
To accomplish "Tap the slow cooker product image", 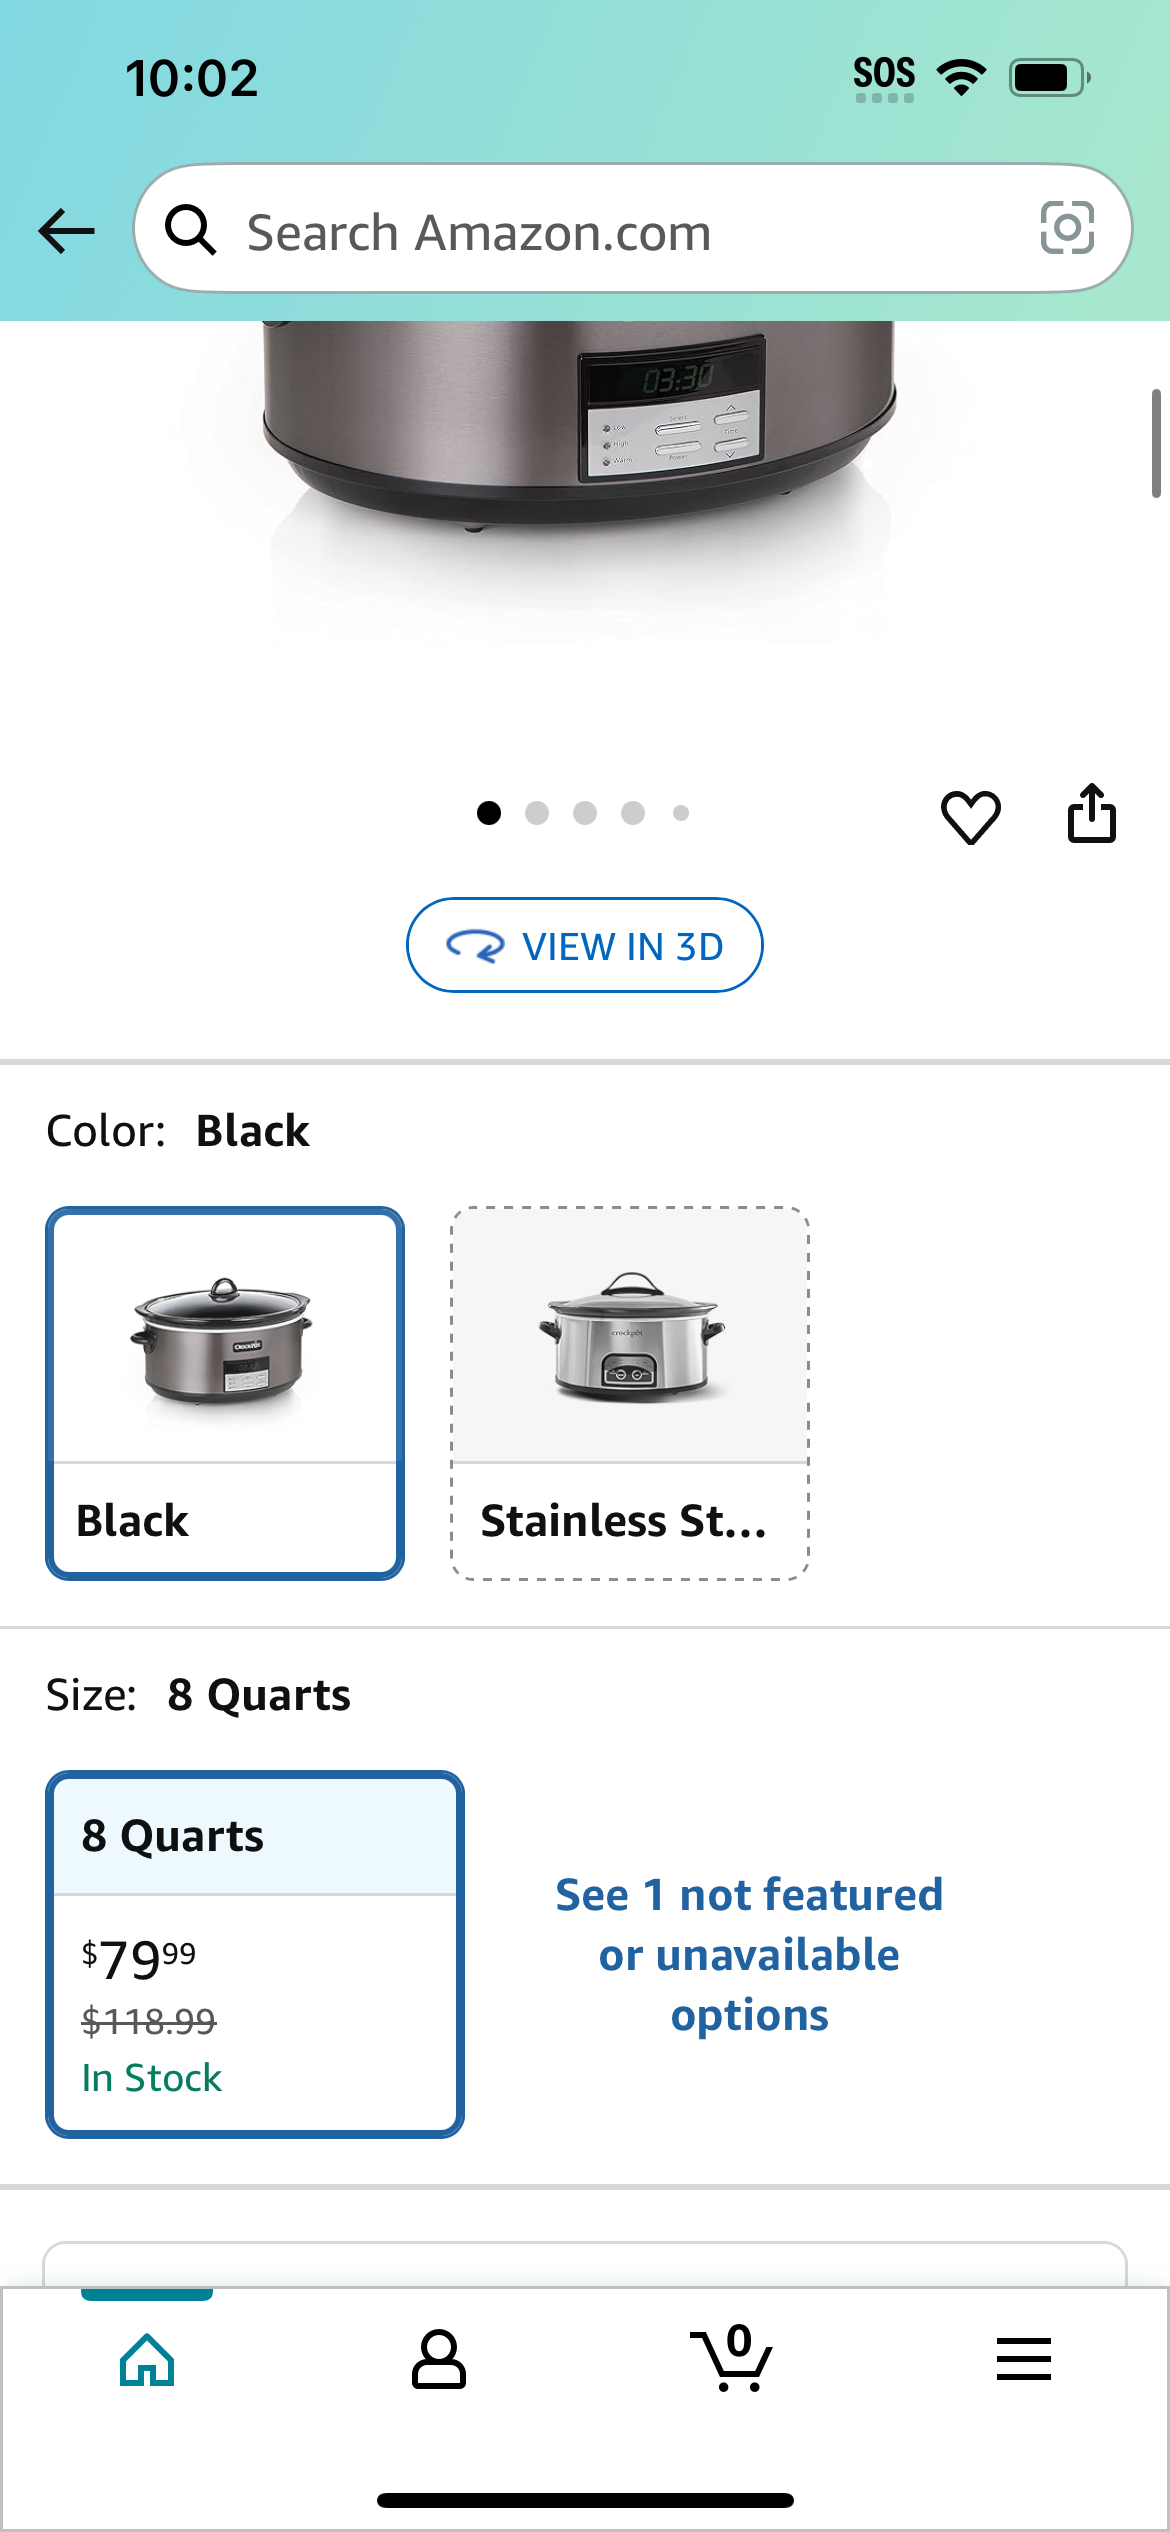I will point(580,470).
